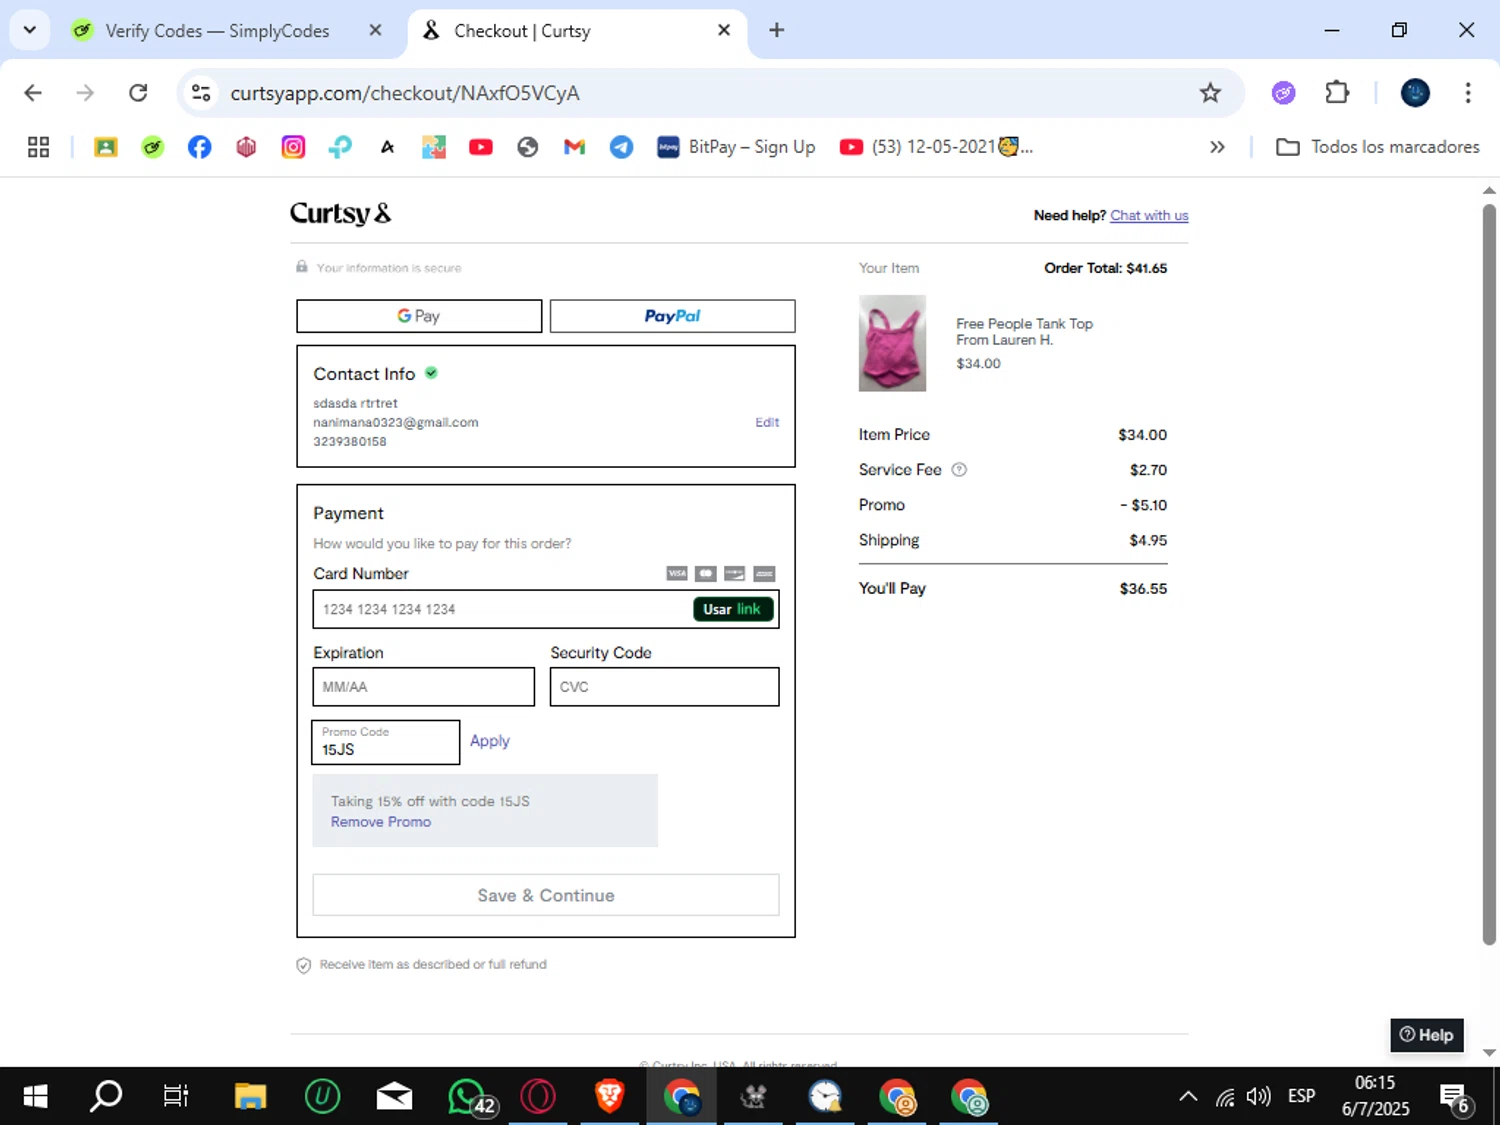Close the Verify Codes SimplyCodes tab
This screenshot has width=1500, height=1125.
(x=375, y=30)
